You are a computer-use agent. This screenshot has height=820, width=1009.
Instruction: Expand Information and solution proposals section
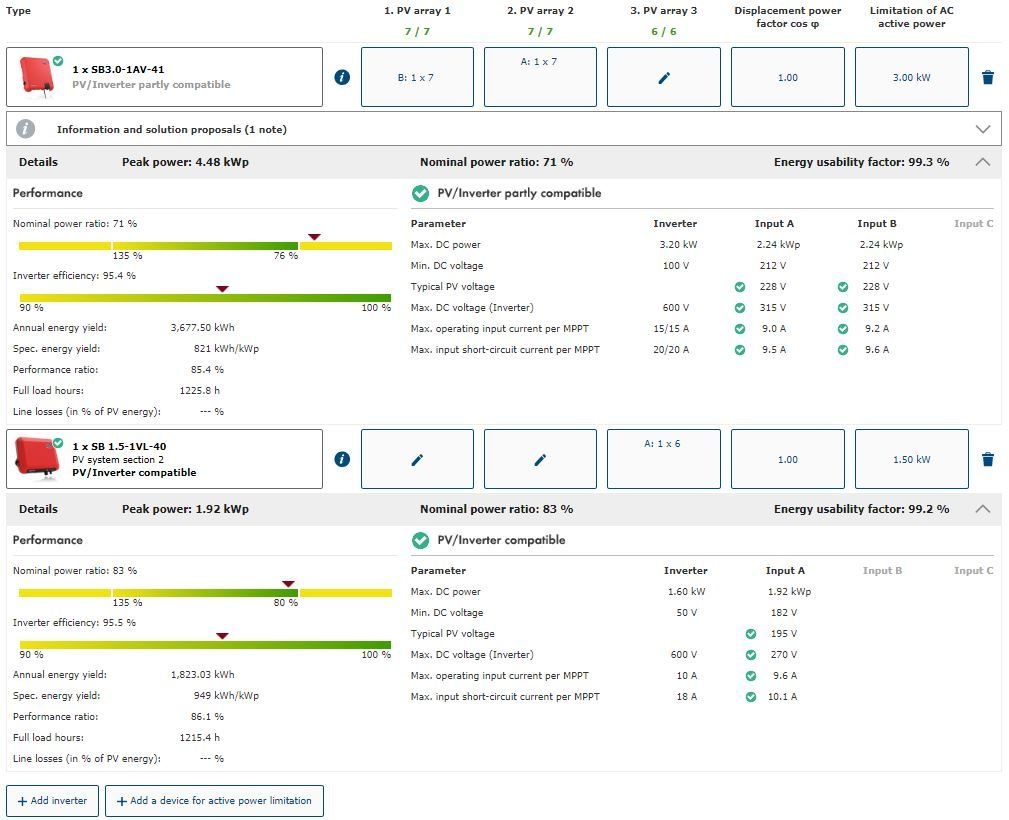[983, 129]
